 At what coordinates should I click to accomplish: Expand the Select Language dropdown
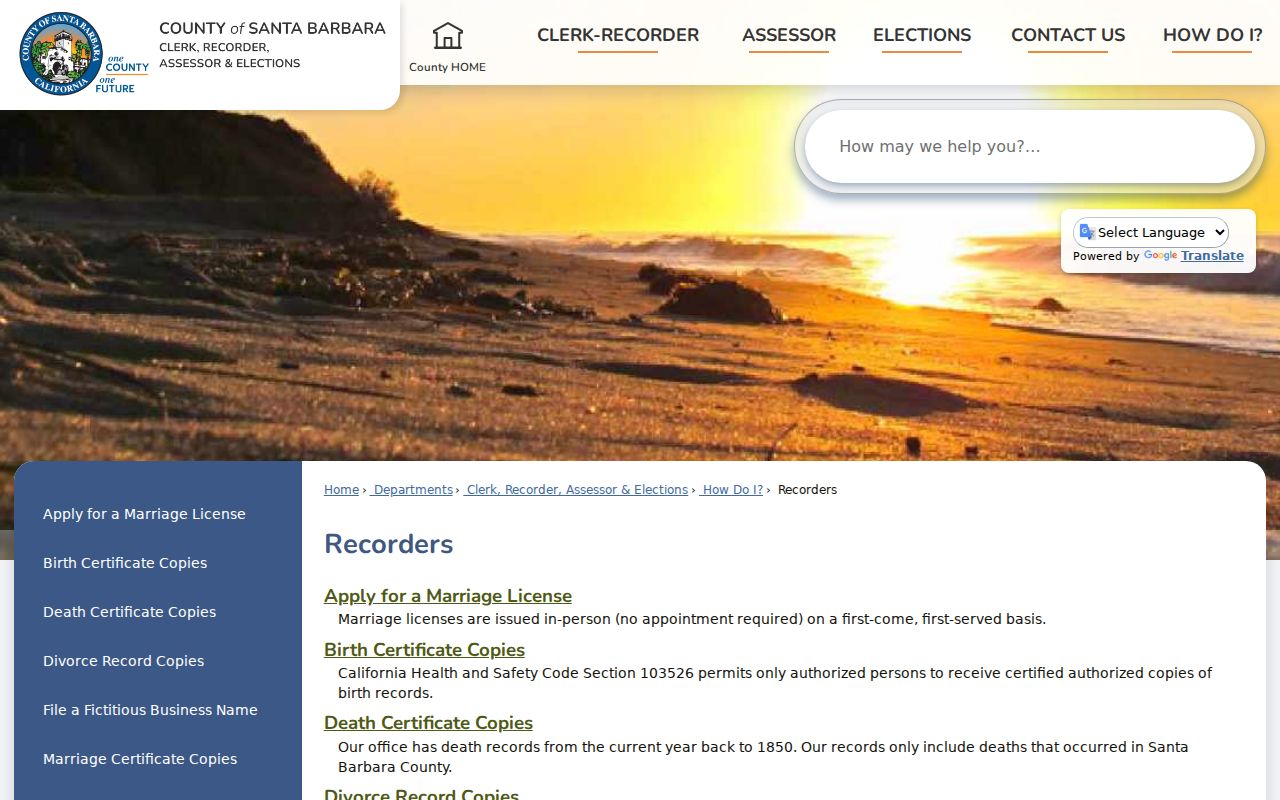(x=1151, y=232)
